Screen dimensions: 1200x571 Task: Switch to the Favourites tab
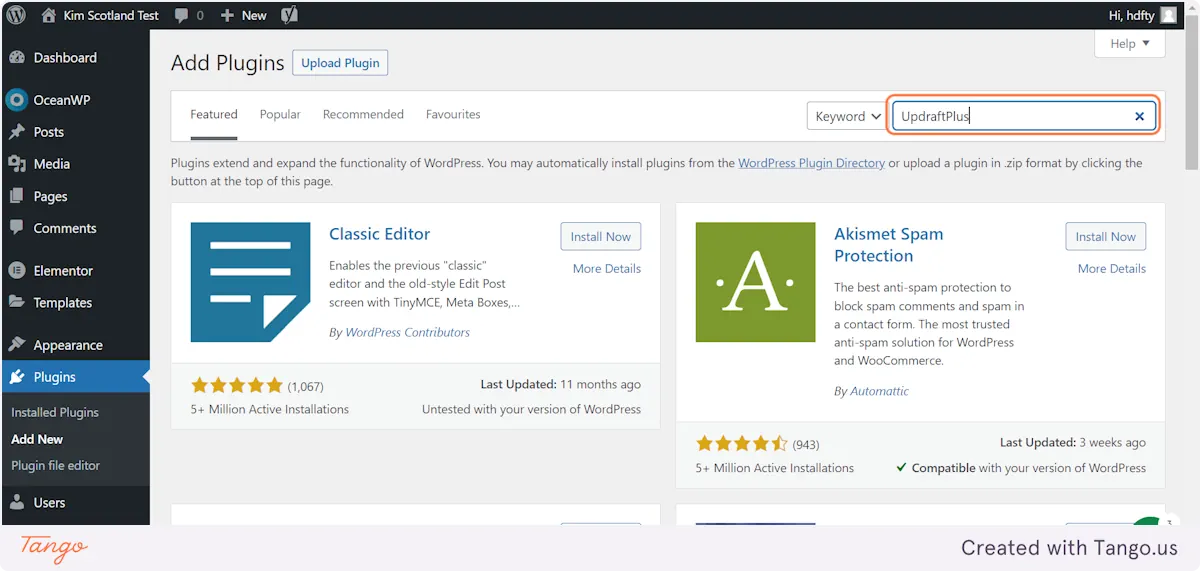coord(453,115)
